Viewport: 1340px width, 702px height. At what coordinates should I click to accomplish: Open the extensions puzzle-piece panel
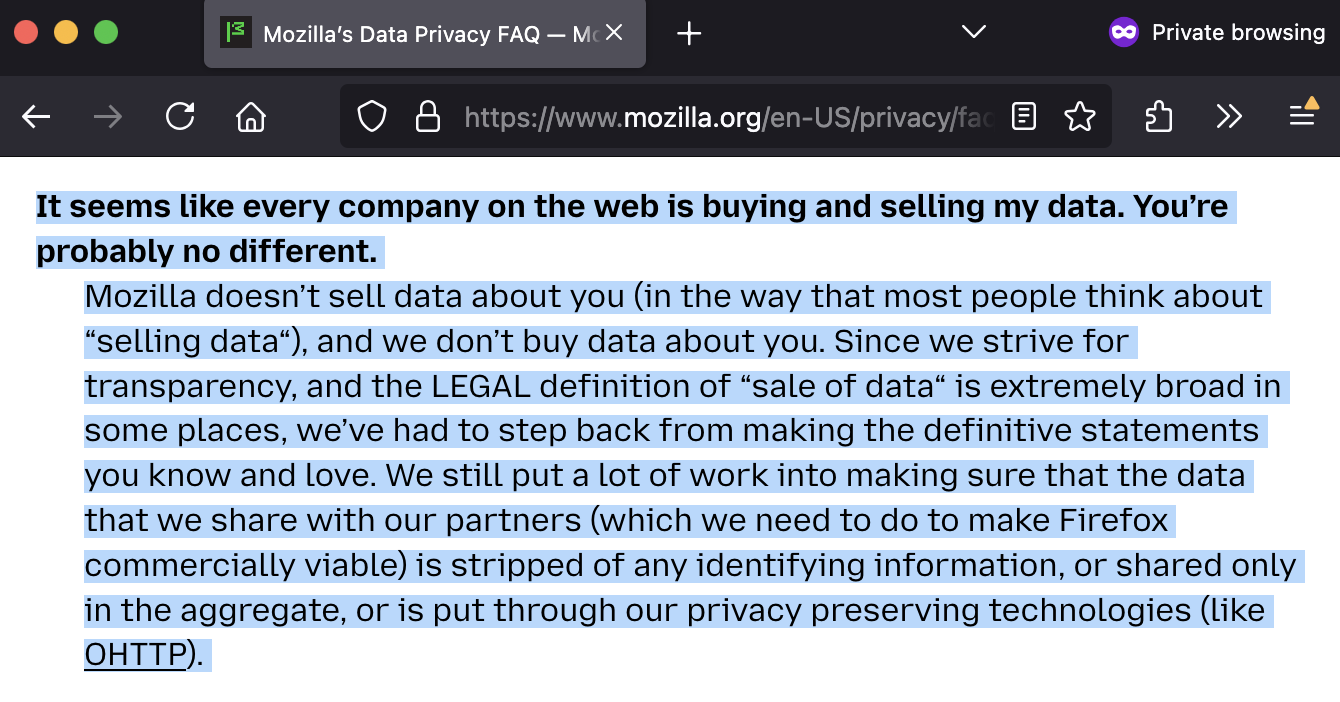[x=1158, y=117]
